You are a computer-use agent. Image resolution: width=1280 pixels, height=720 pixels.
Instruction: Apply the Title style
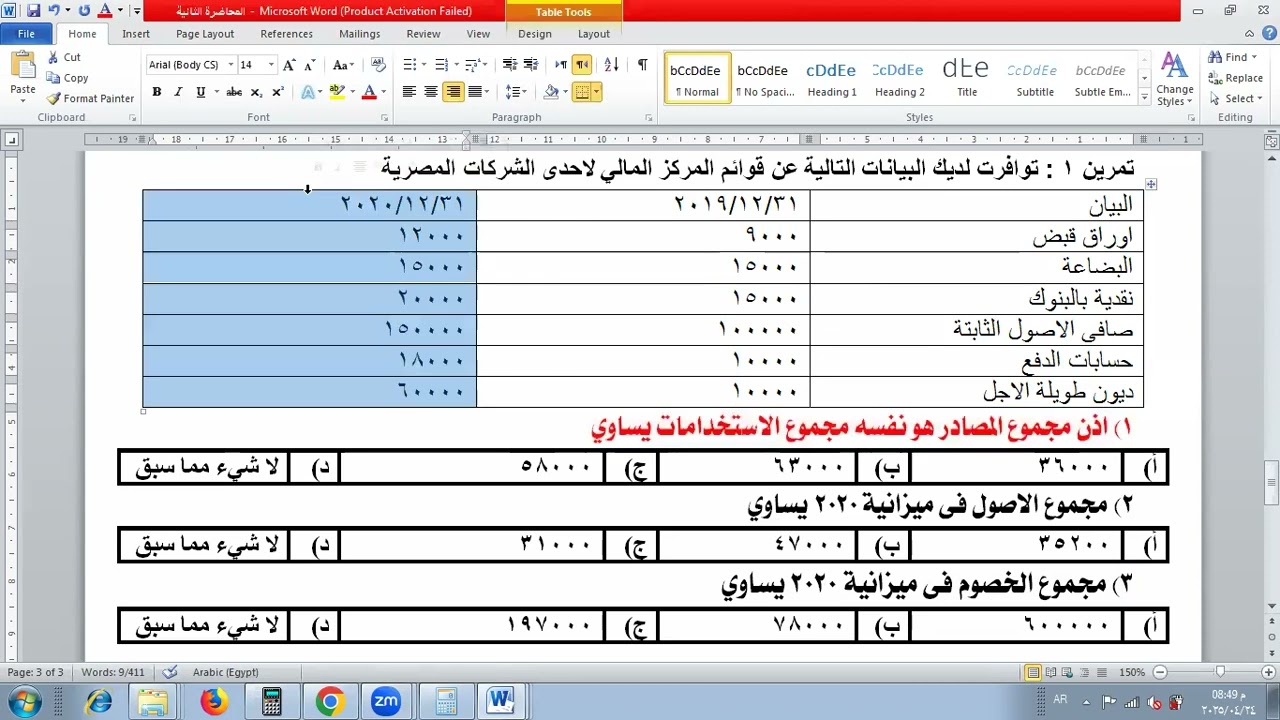(966, 78)
